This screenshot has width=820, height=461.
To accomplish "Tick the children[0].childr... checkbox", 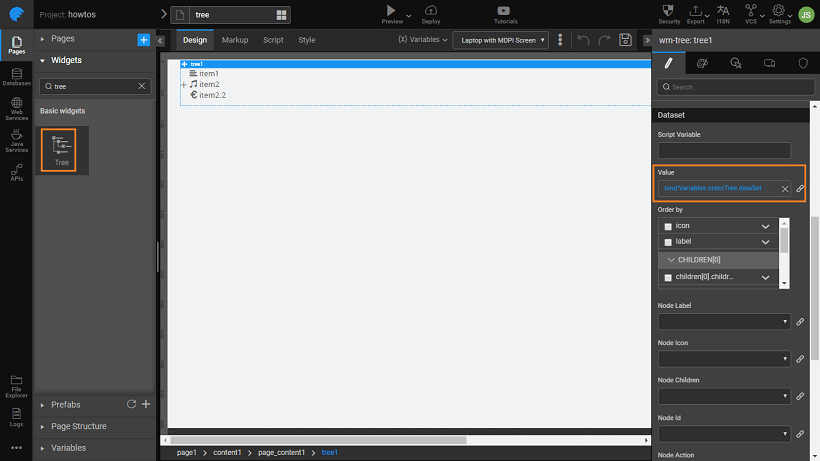I will [668, 277].
